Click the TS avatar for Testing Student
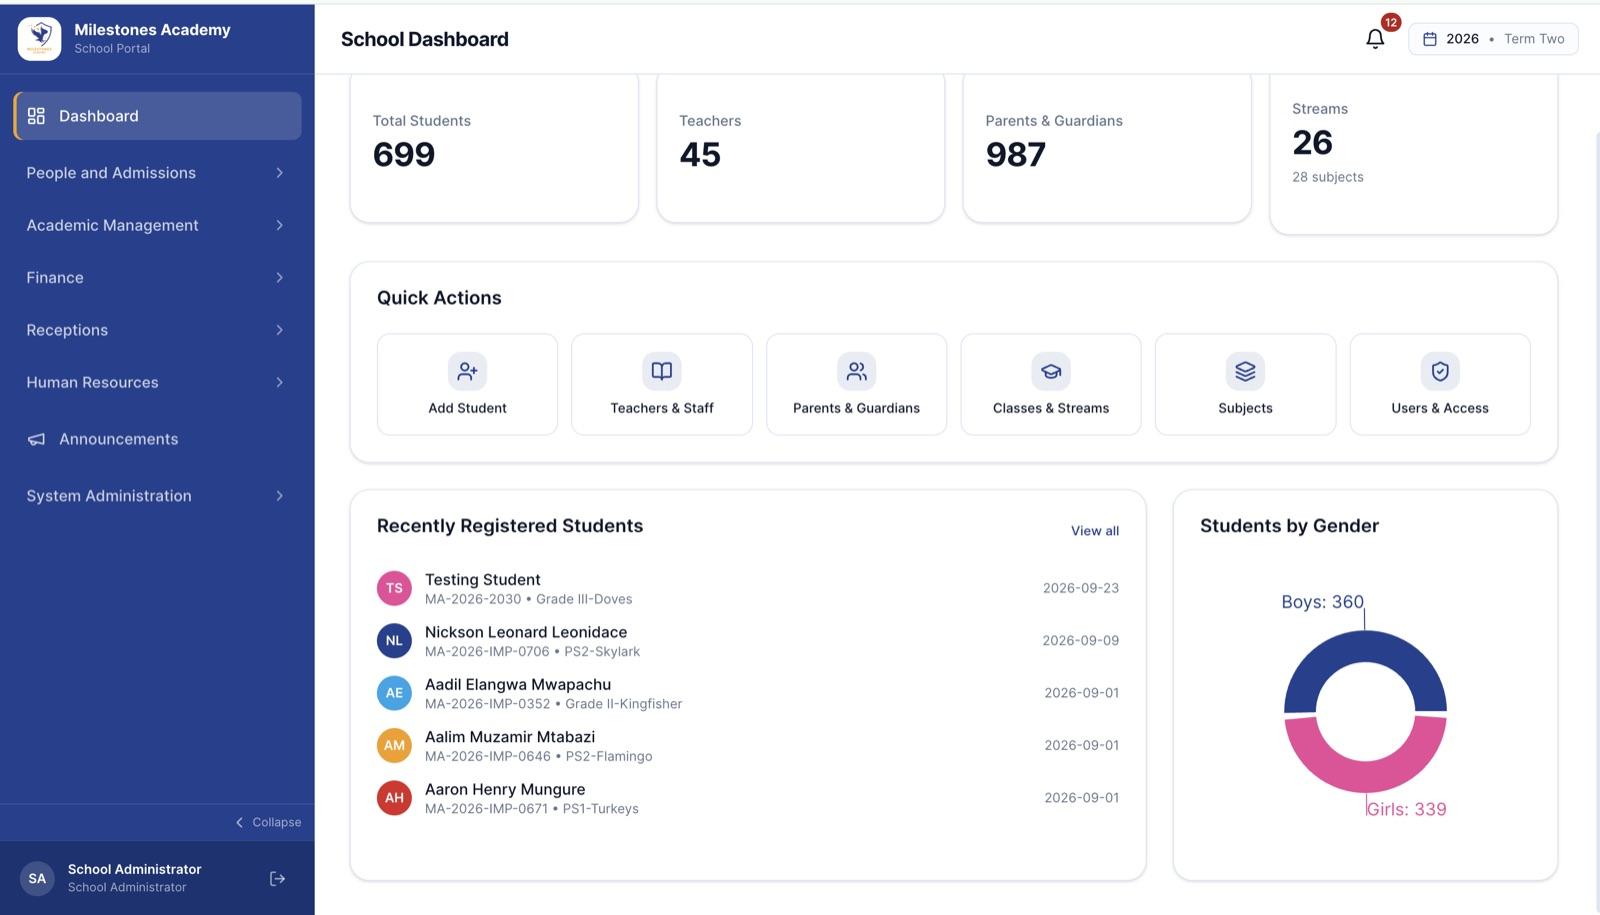Viewport: 1600px width, 915px height. pyautogui.click(x=394, y=588)
